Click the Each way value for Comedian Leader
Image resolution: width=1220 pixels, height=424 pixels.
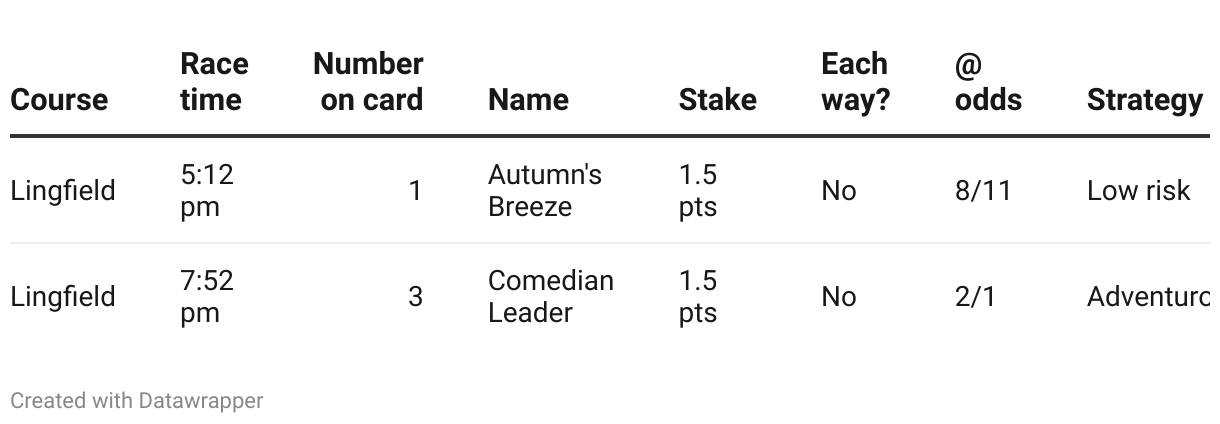(x=839, y=297)
